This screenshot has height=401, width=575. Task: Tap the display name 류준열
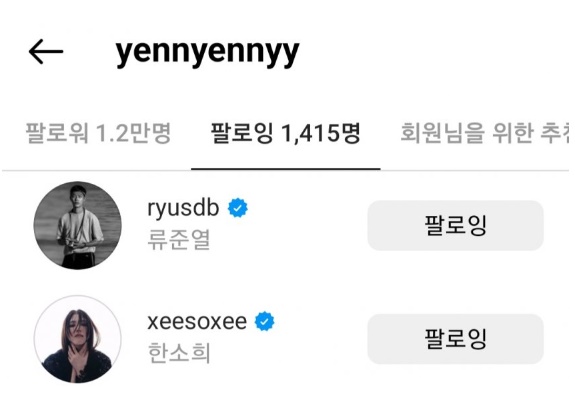tap(179, 240)
